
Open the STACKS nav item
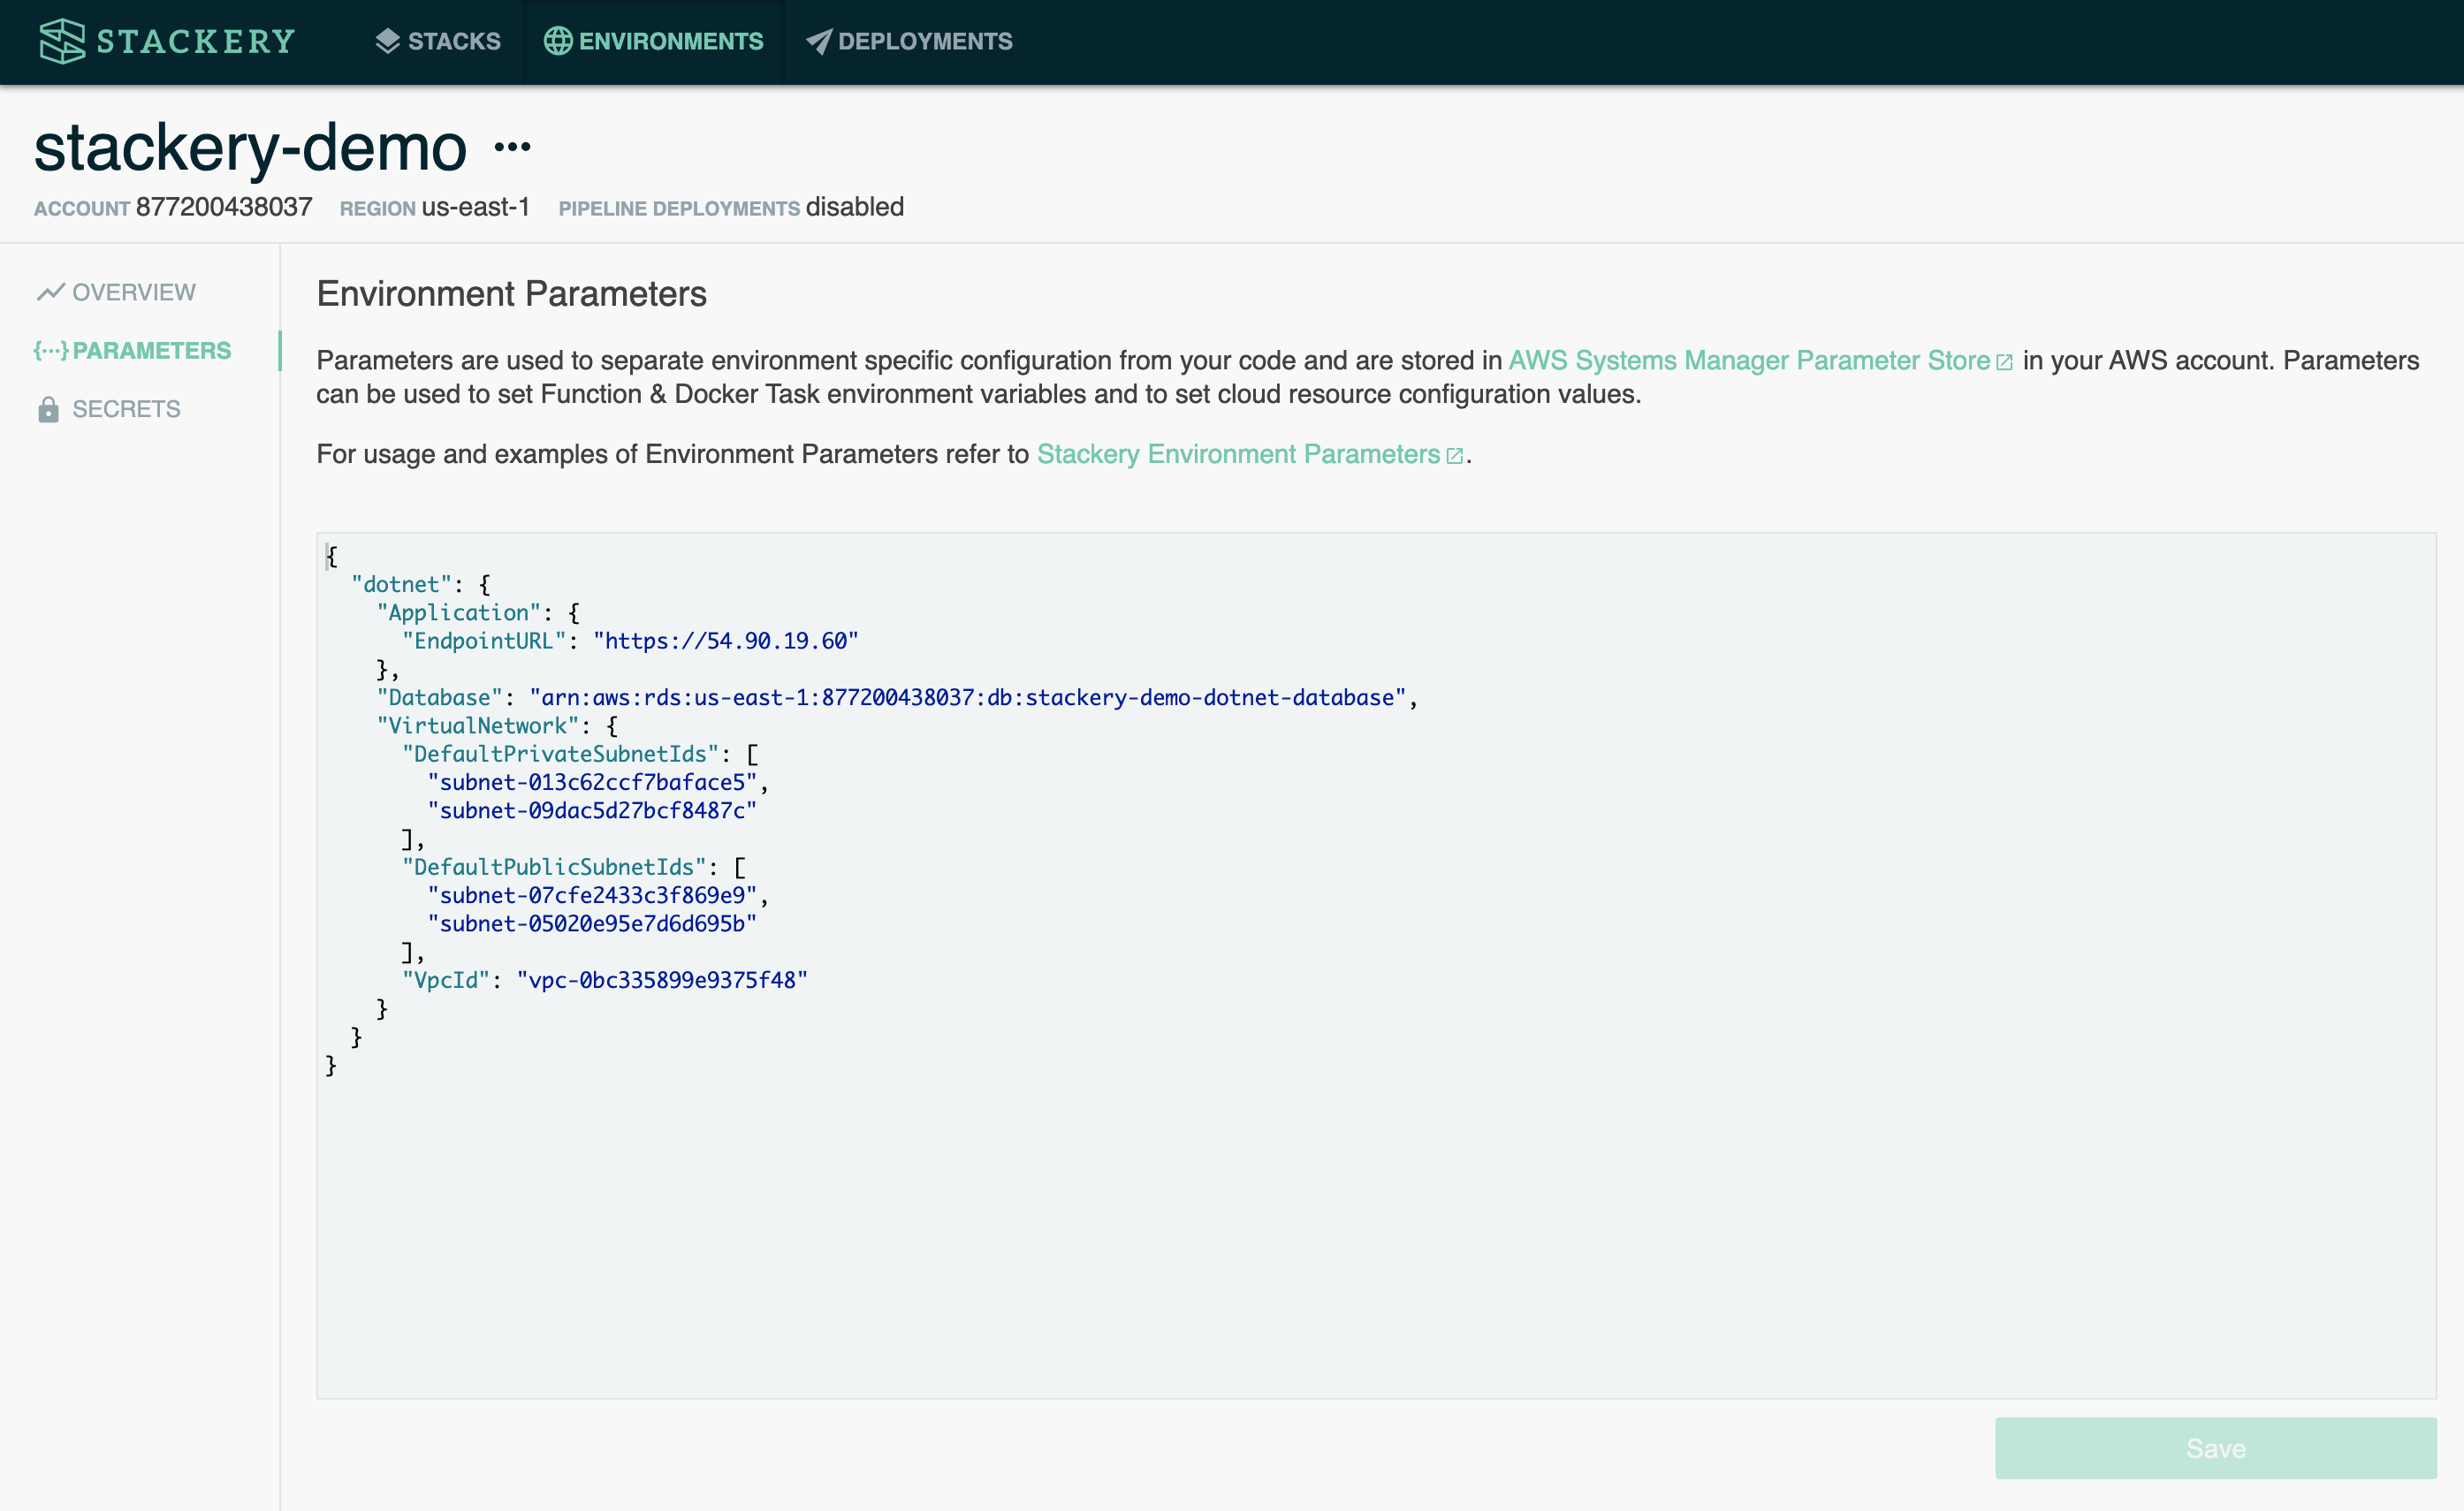point(438,41)
